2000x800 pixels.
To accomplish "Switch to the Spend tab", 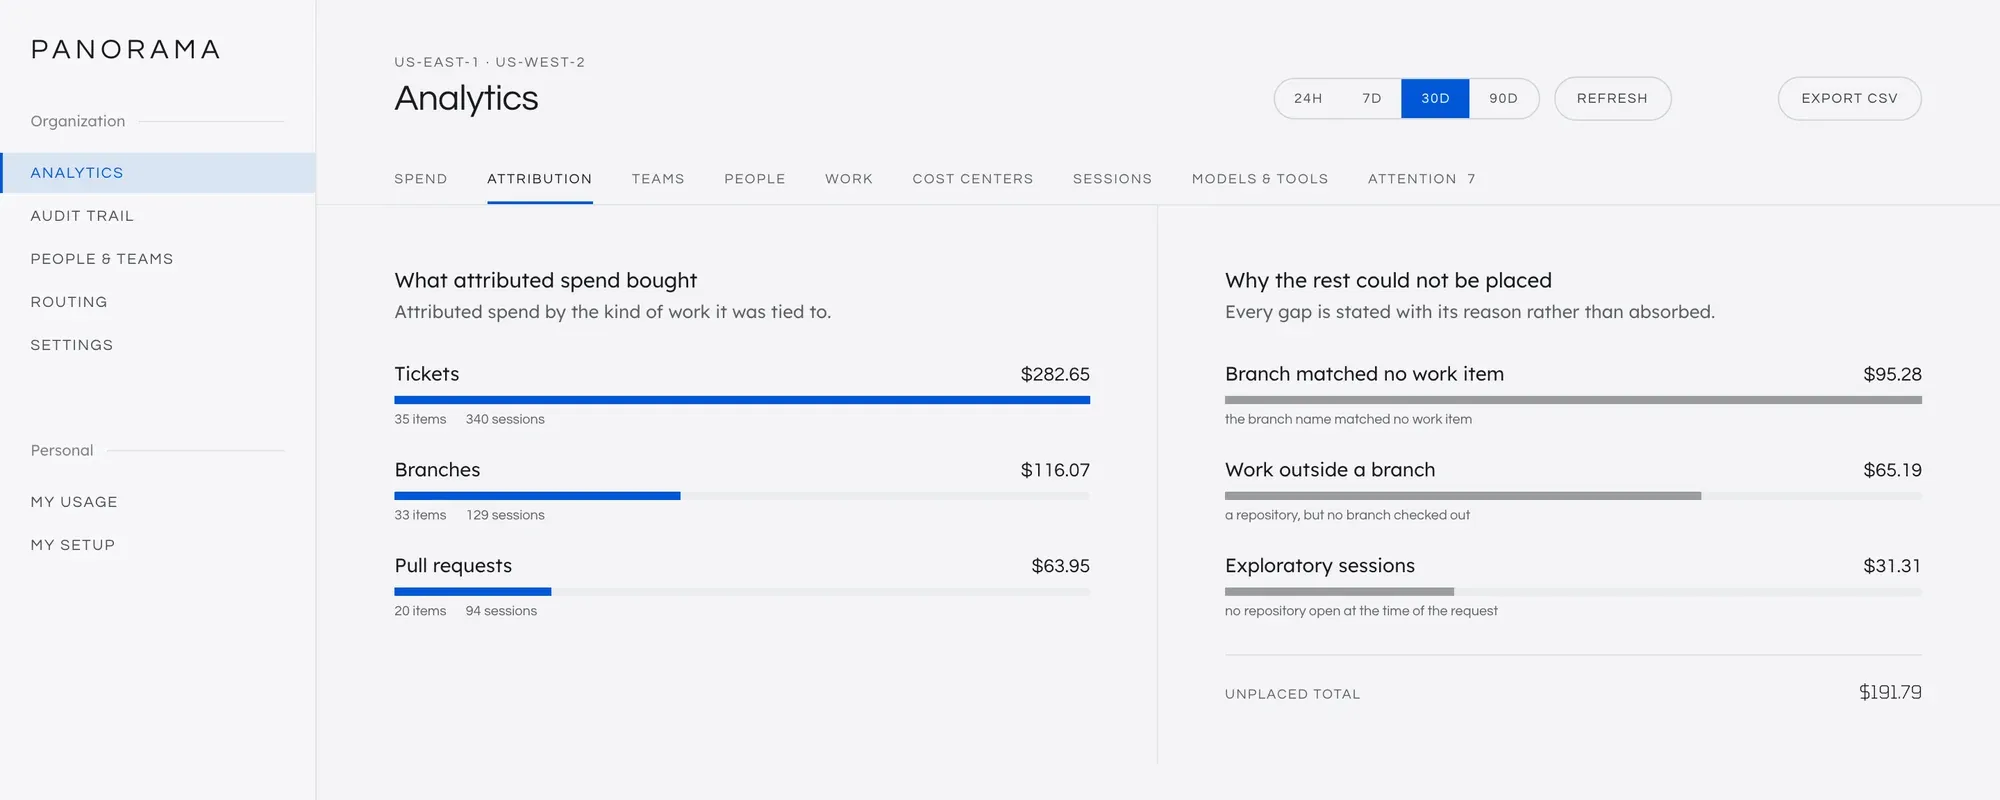I will click(x=421, y=179).
